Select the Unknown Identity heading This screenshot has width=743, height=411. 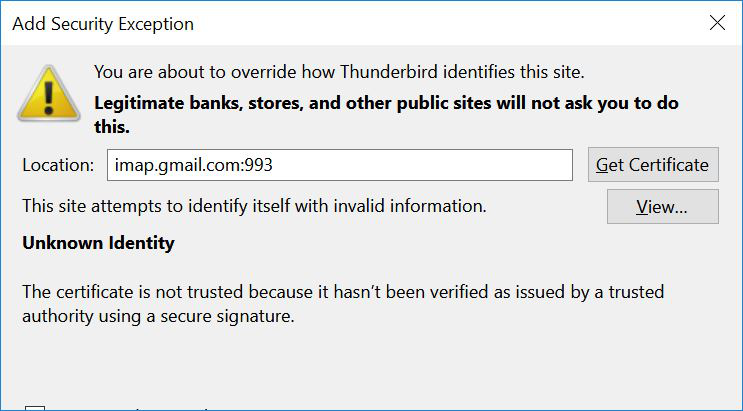click(x=98, y=243)
